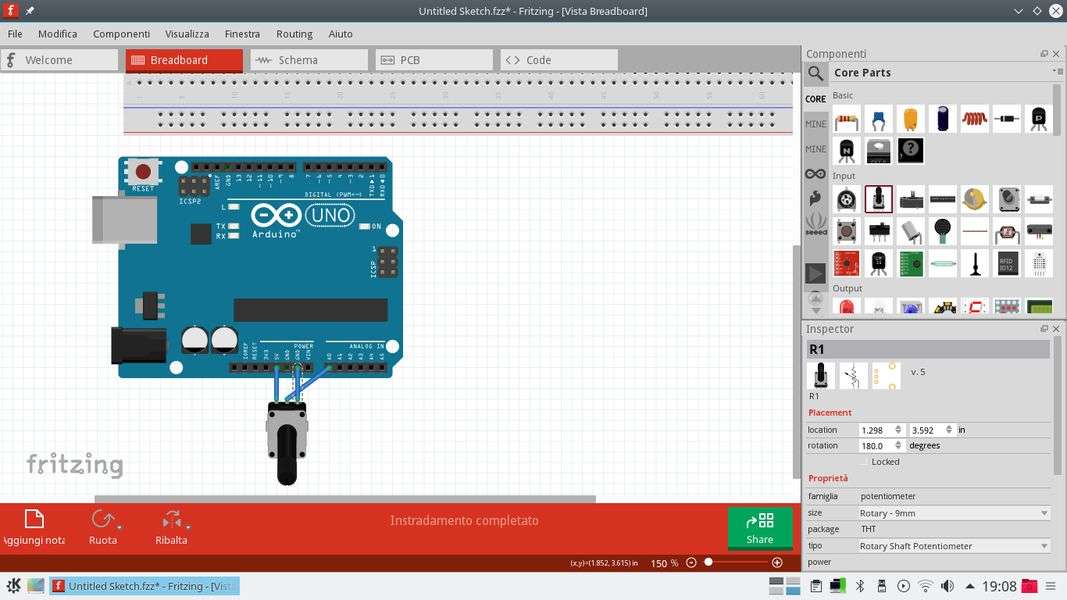Open the Routing menu
This screenshot has width=1067, height=600.
pos(294,34)
